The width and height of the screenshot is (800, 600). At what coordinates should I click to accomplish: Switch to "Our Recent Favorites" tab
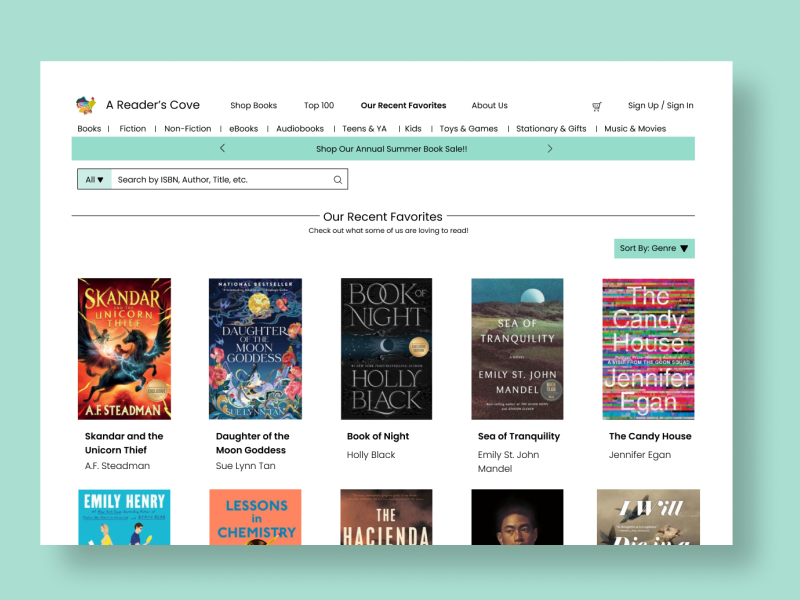point(404,105)
